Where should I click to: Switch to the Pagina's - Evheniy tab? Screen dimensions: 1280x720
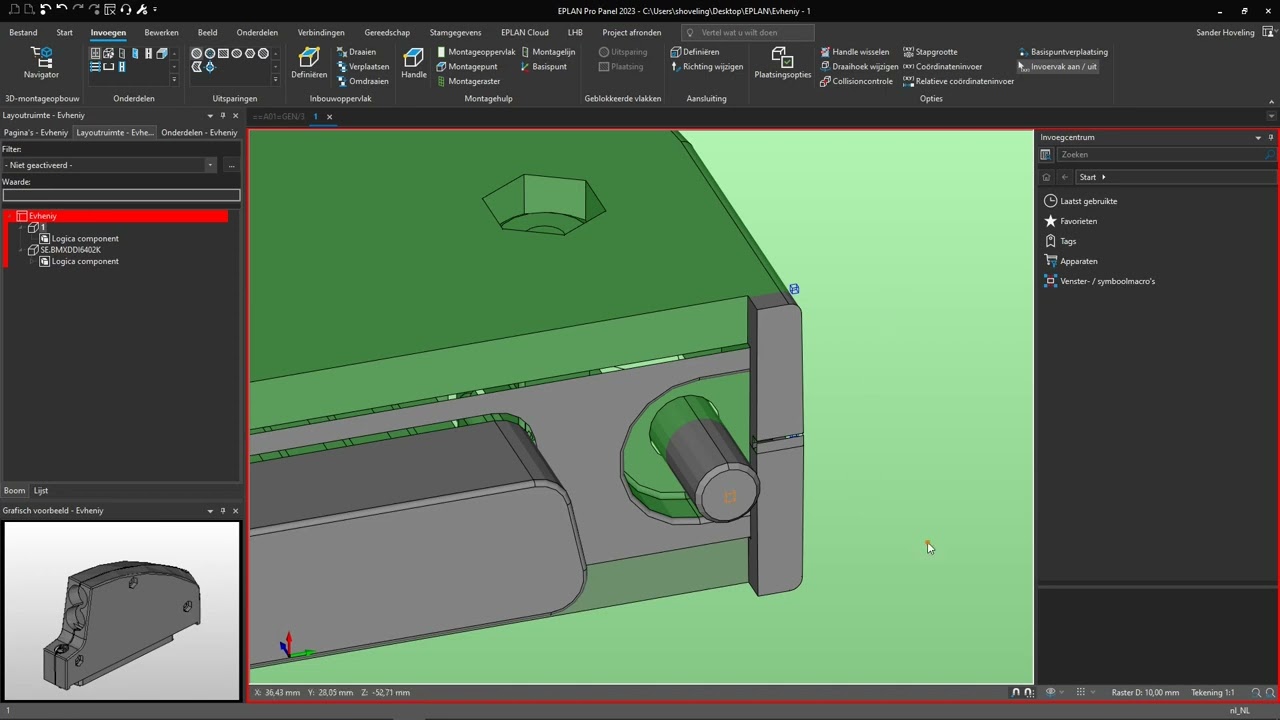[x=36, y=132]
